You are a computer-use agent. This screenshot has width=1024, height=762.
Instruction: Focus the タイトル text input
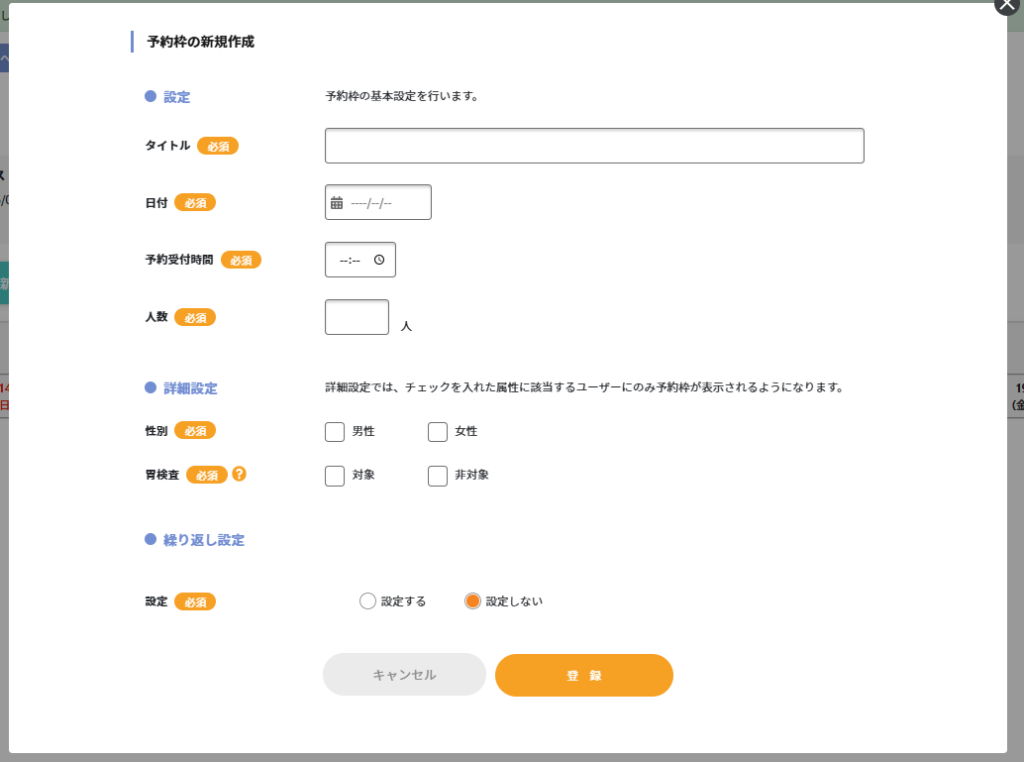[594, 146]
